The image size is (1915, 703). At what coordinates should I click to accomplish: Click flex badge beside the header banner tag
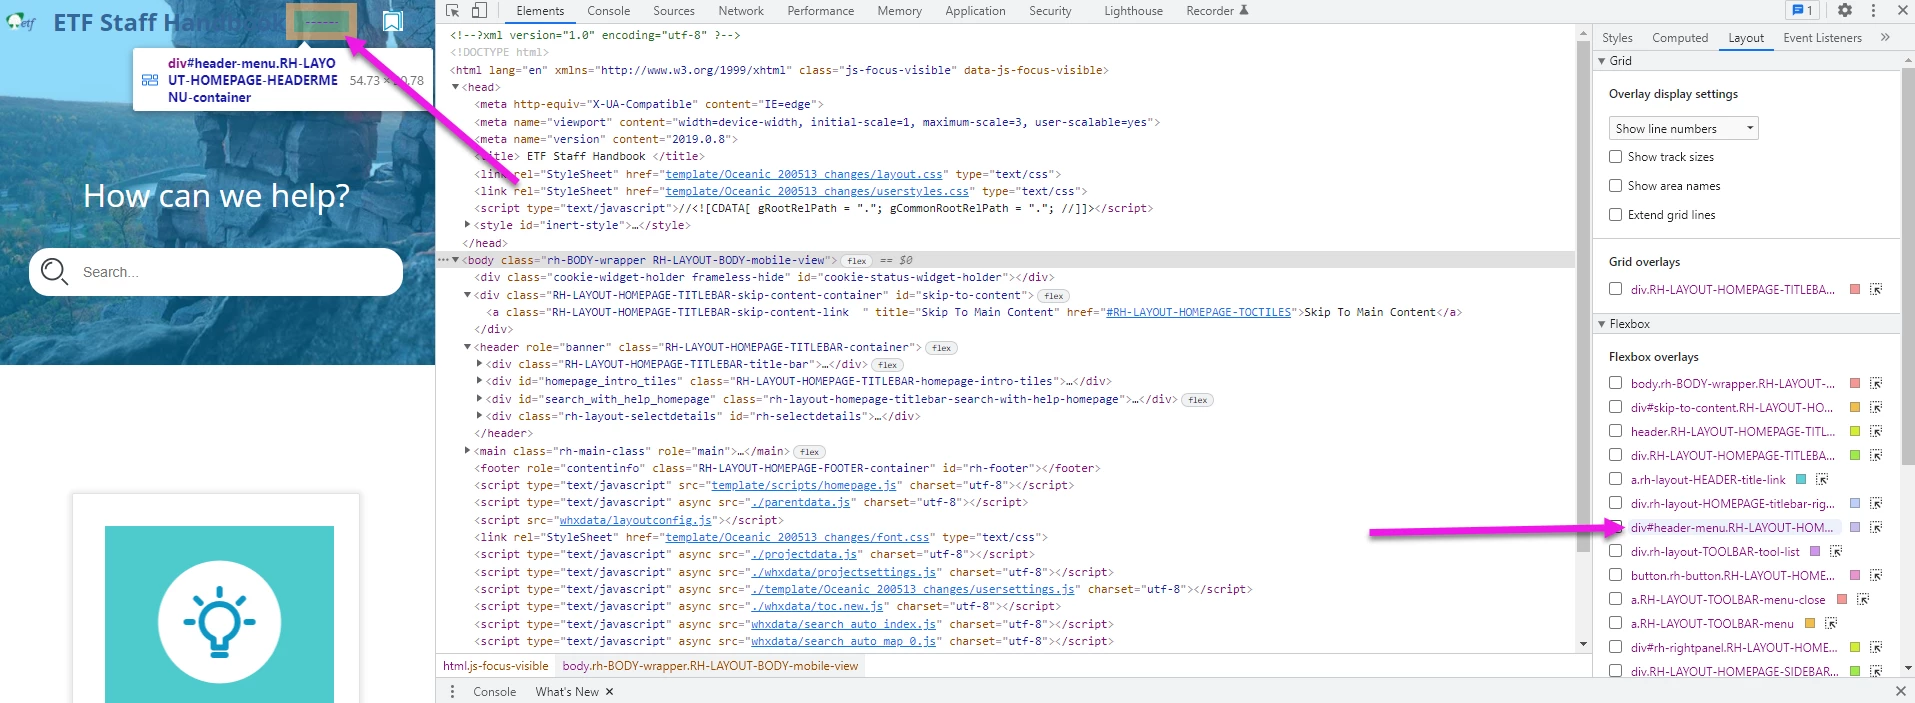941,348
